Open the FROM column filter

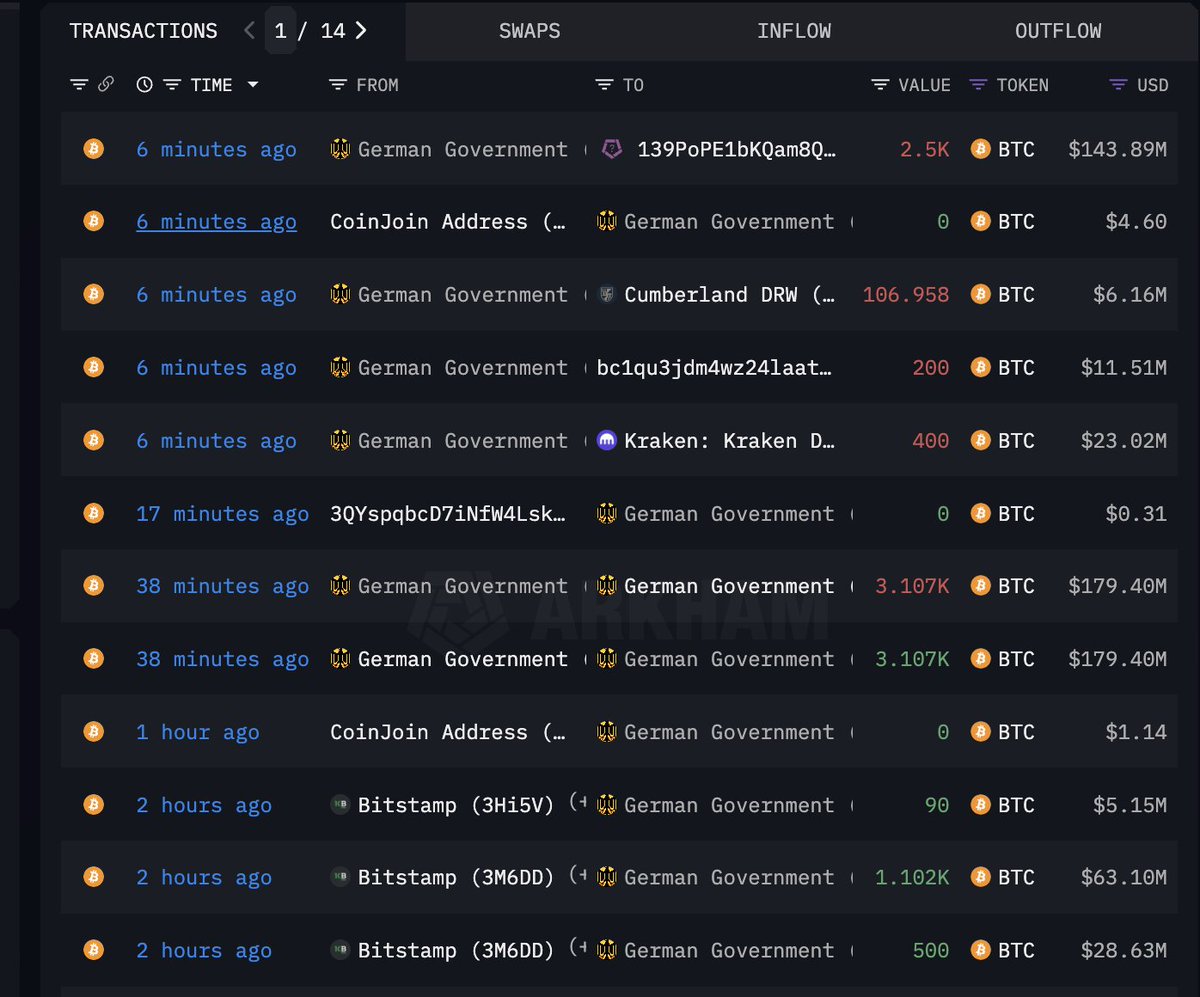[338, 85]
